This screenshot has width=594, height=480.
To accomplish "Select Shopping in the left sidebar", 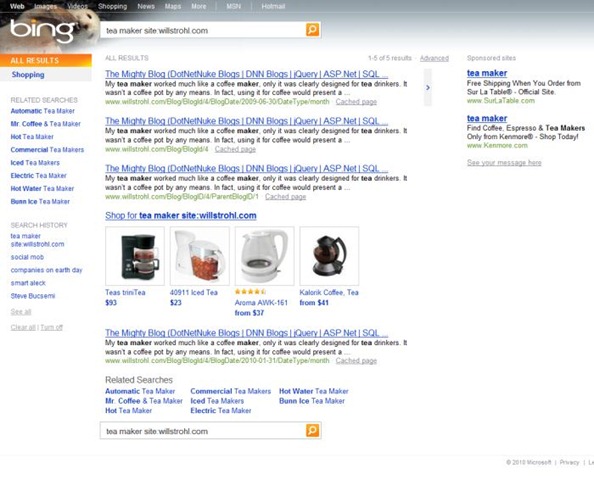I will coord(28,75).
